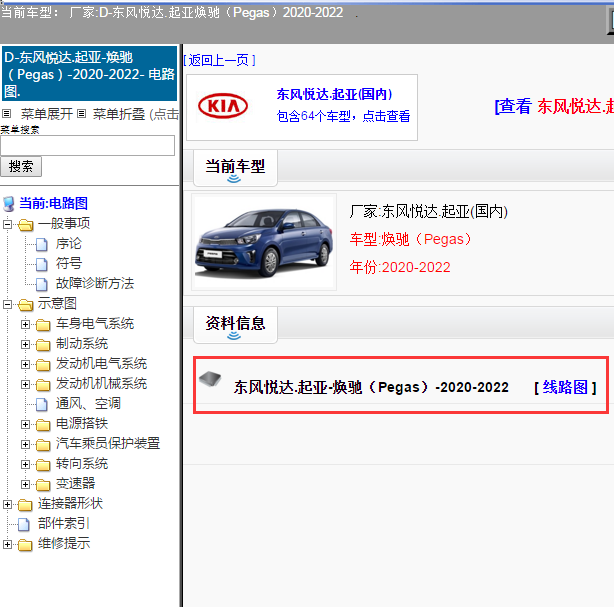This screenshot has height=607, width=614.
Task: Click the 年份:2020-2022 text
Action: tap(400, 267)
